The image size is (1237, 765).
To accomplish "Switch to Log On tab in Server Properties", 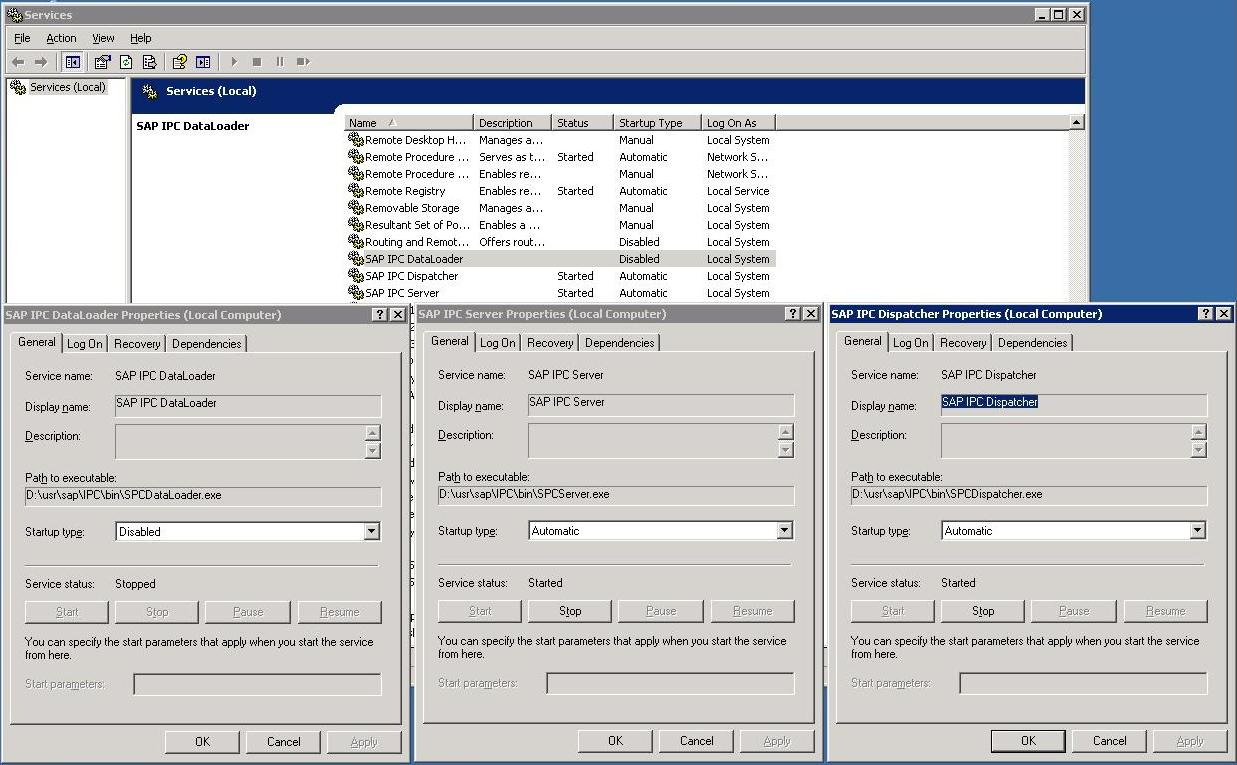I will click(498, 342).
